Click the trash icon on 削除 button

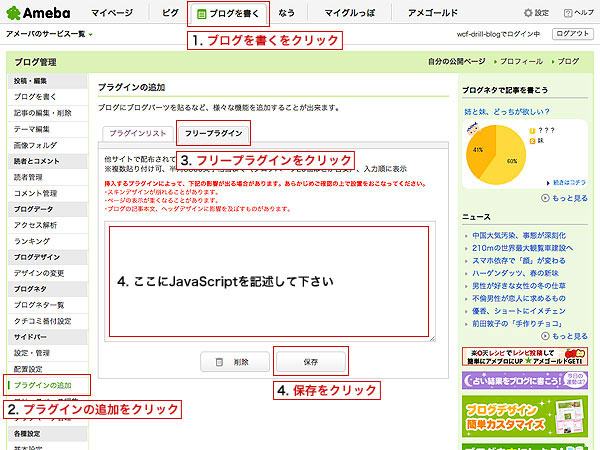pos(219,362)
